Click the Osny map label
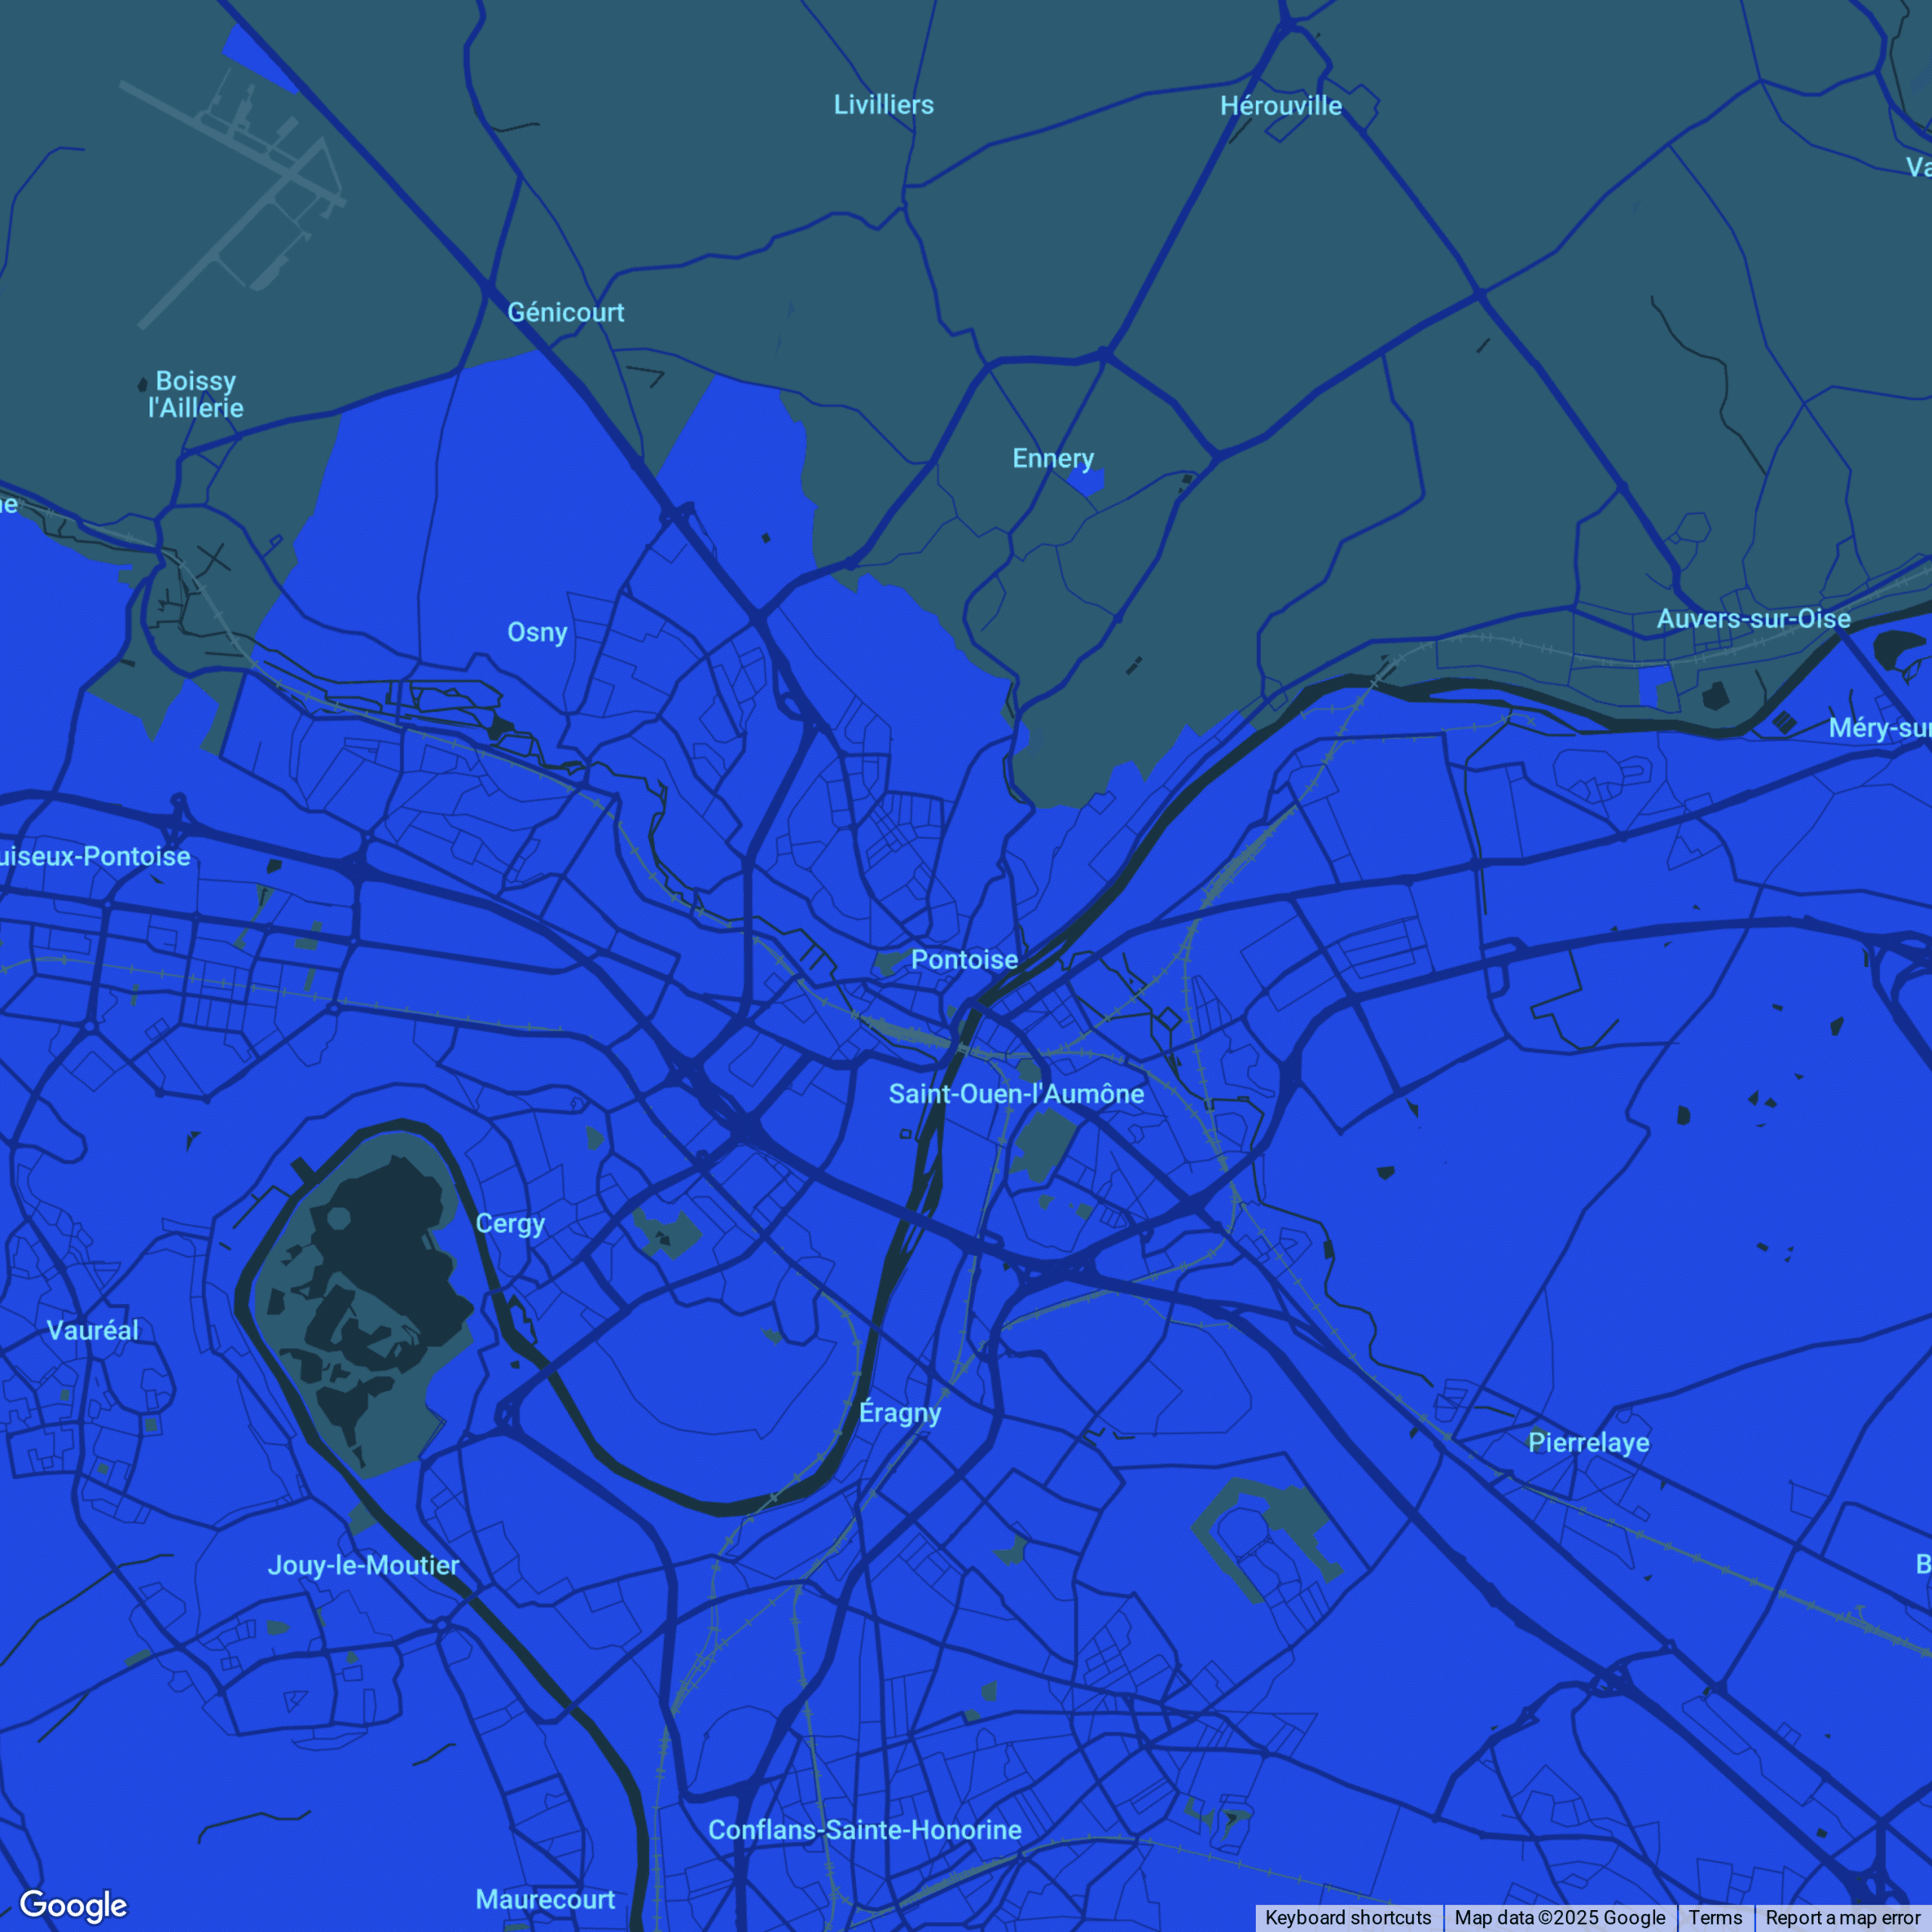Image resolution: width=1932 pixels, height=1932 pixels. pyautogui.click(x=537, y=632)
